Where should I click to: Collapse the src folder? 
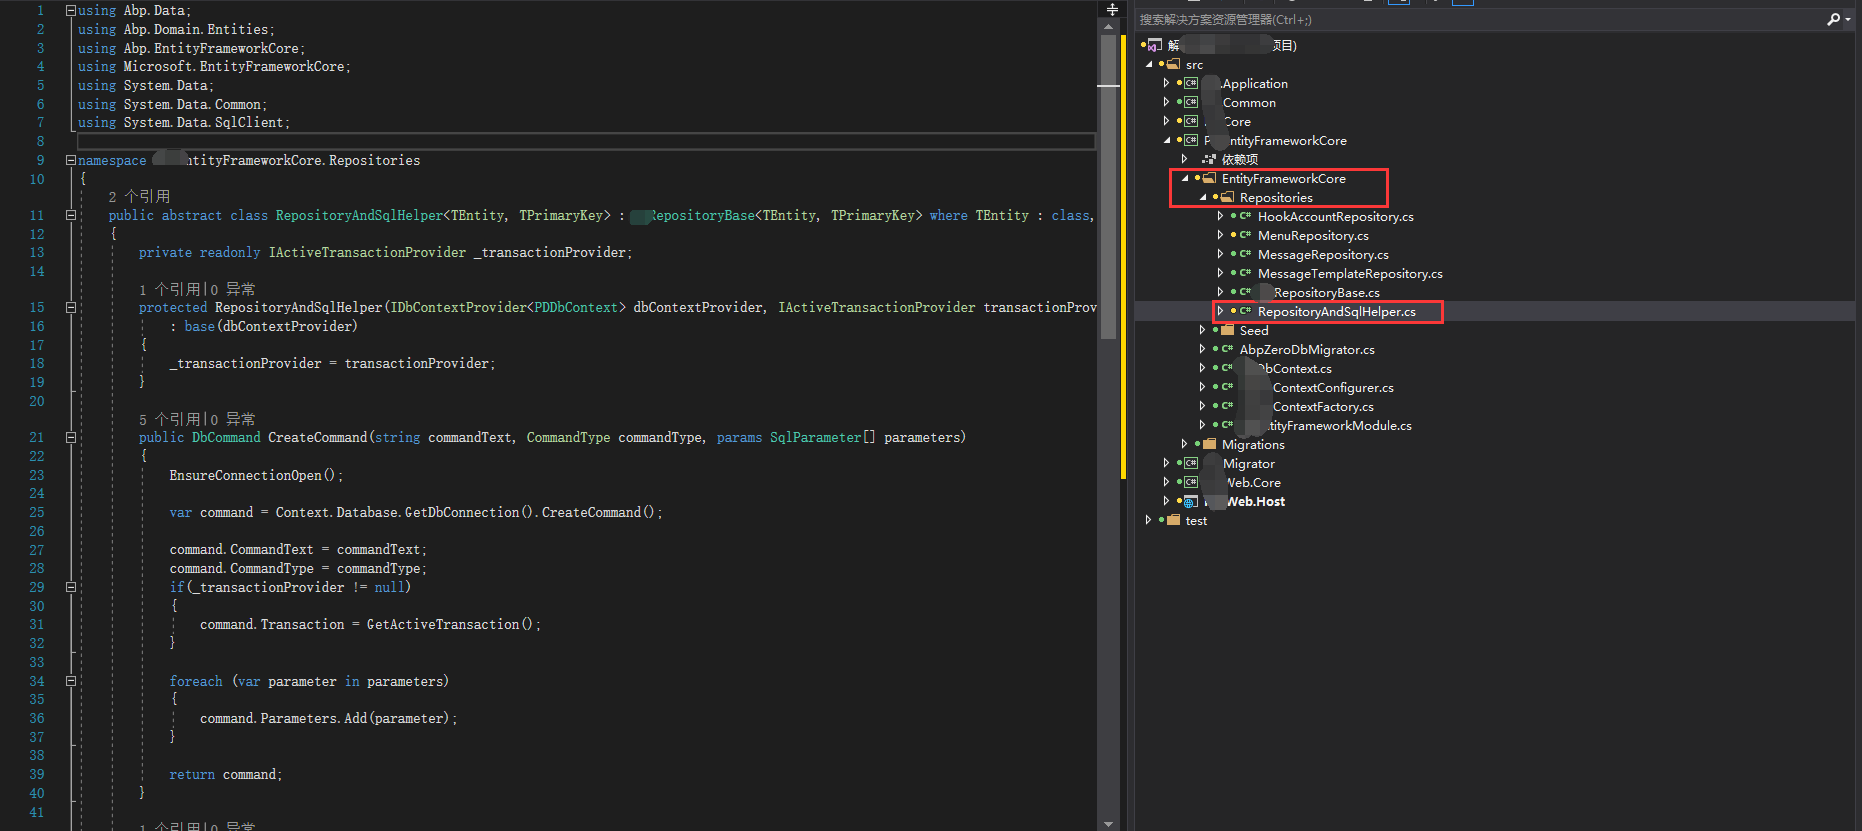(1149, 64)
